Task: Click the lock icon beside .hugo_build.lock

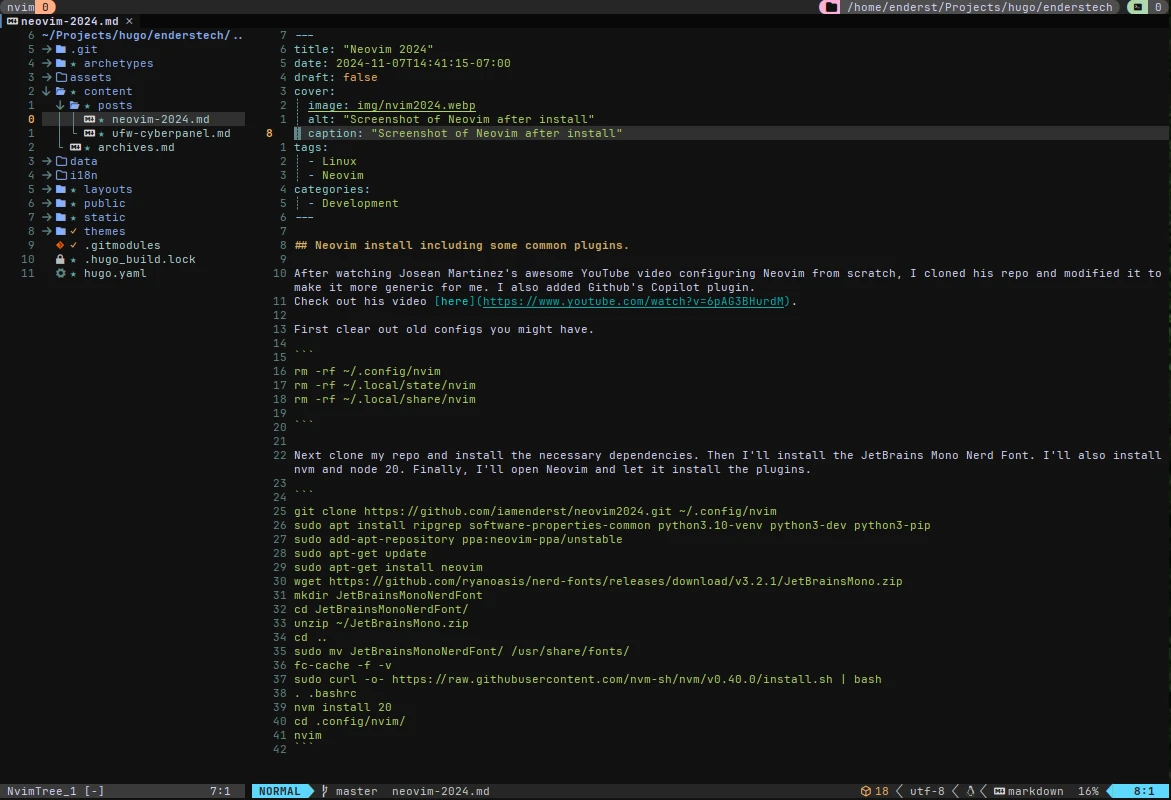Action: tap(60, 259)
